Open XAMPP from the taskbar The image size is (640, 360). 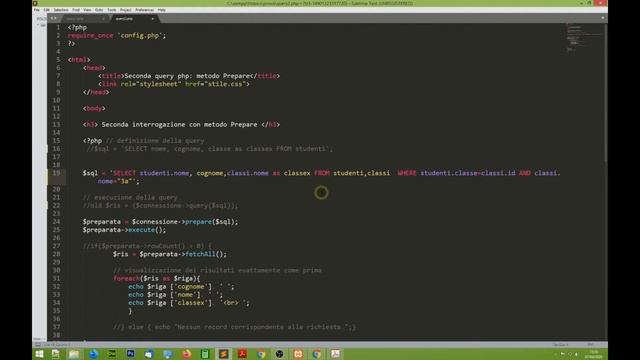tap(298, 354)
